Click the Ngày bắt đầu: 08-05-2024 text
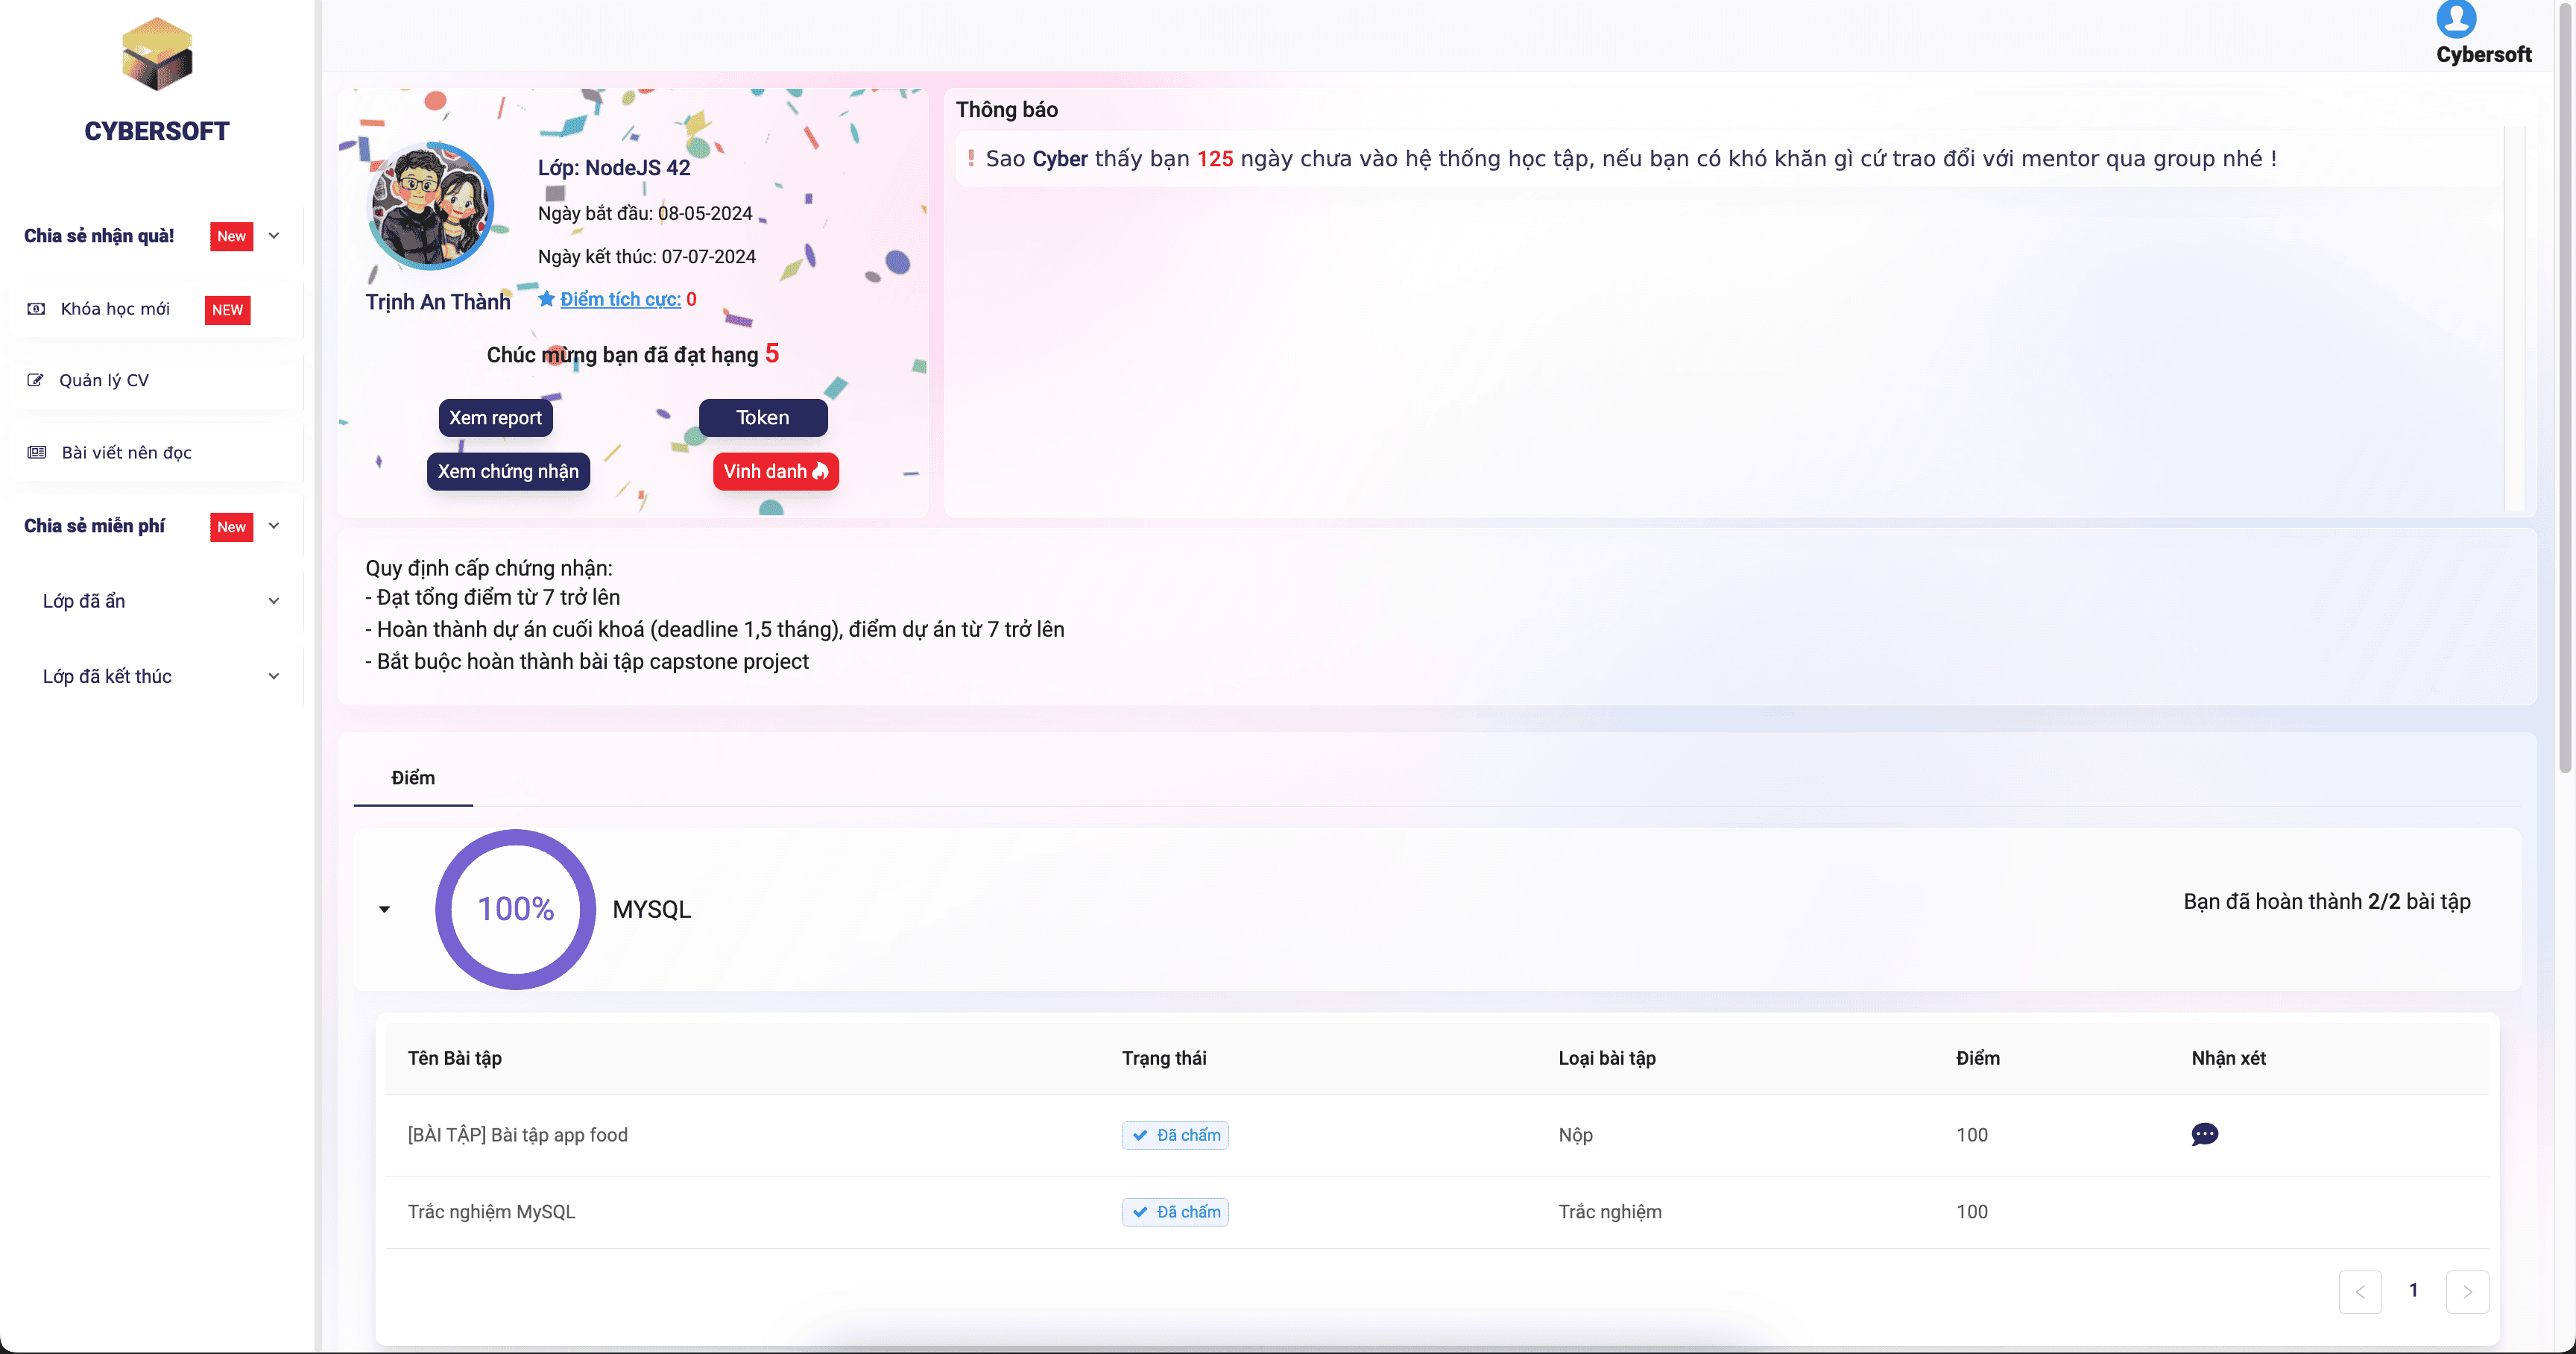 tap(645, 213)
